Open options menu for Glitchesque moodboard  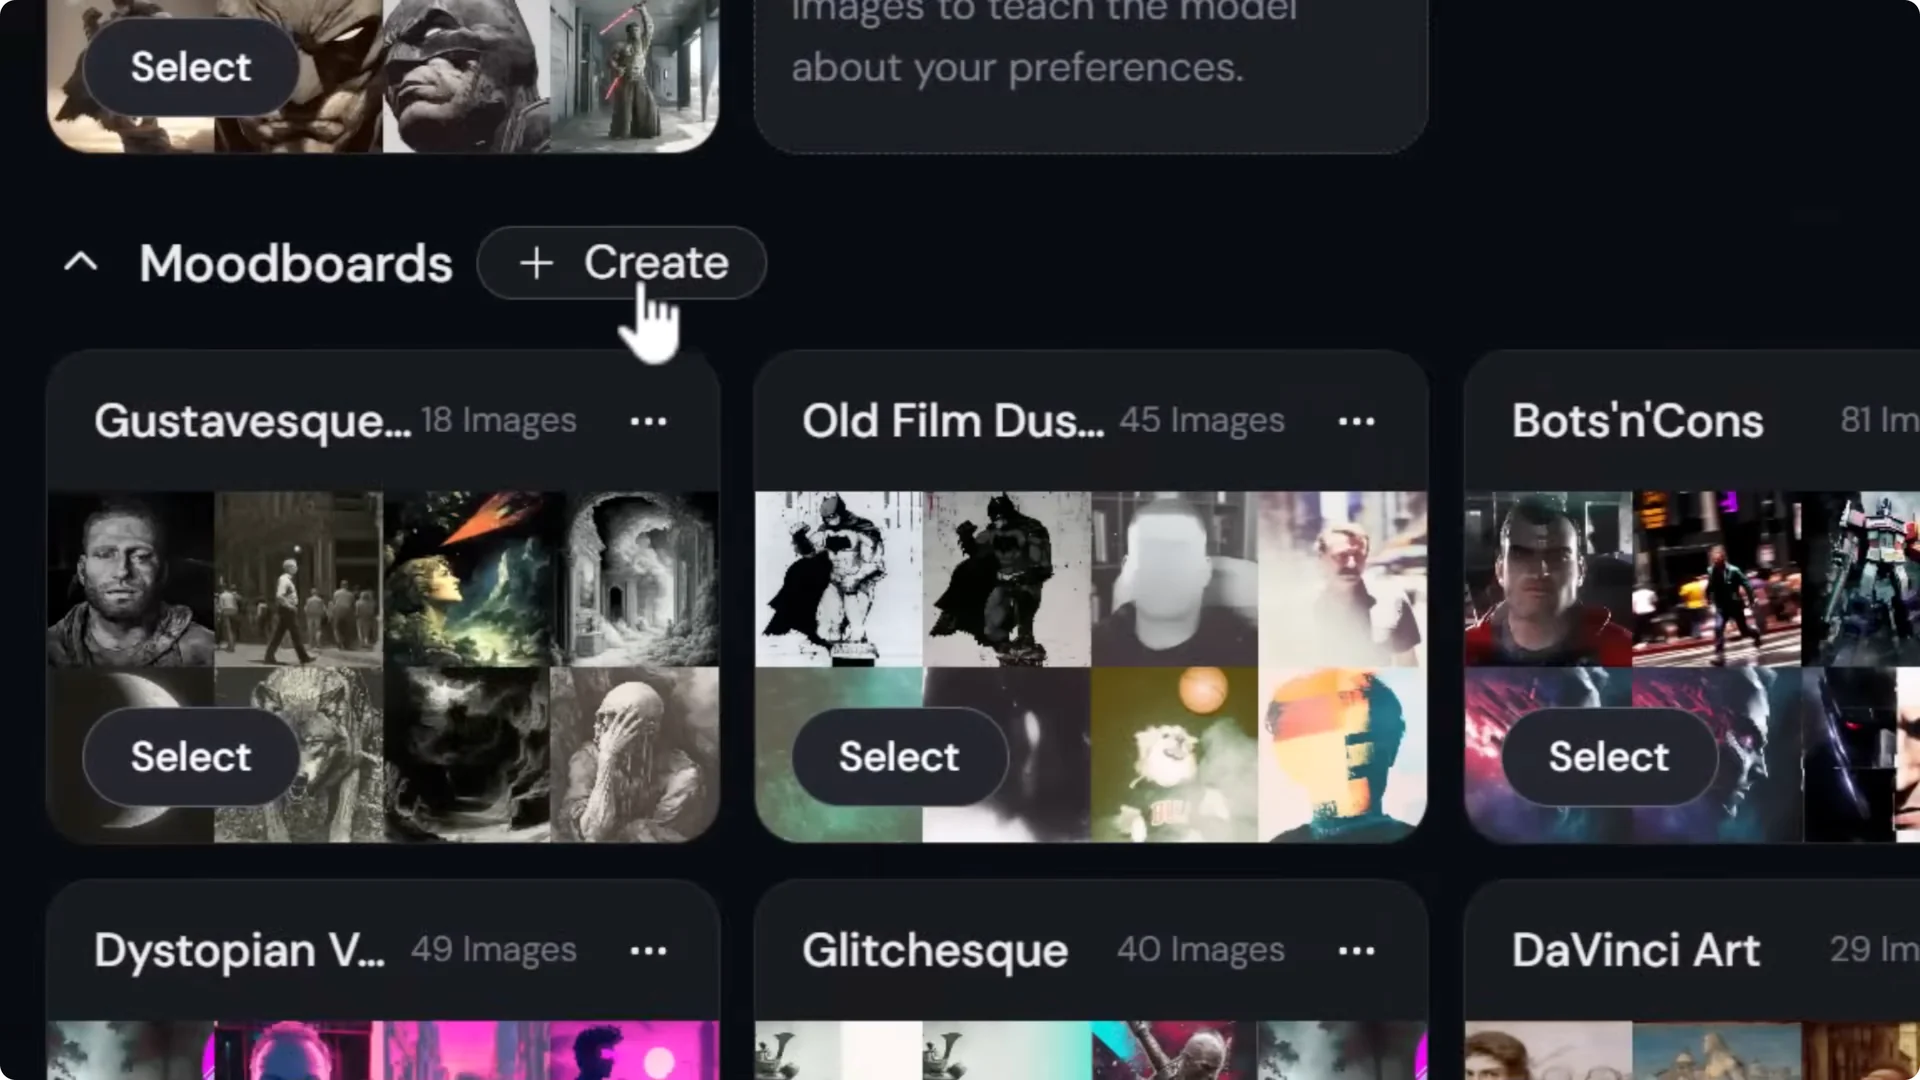[x=1357, y=951]
